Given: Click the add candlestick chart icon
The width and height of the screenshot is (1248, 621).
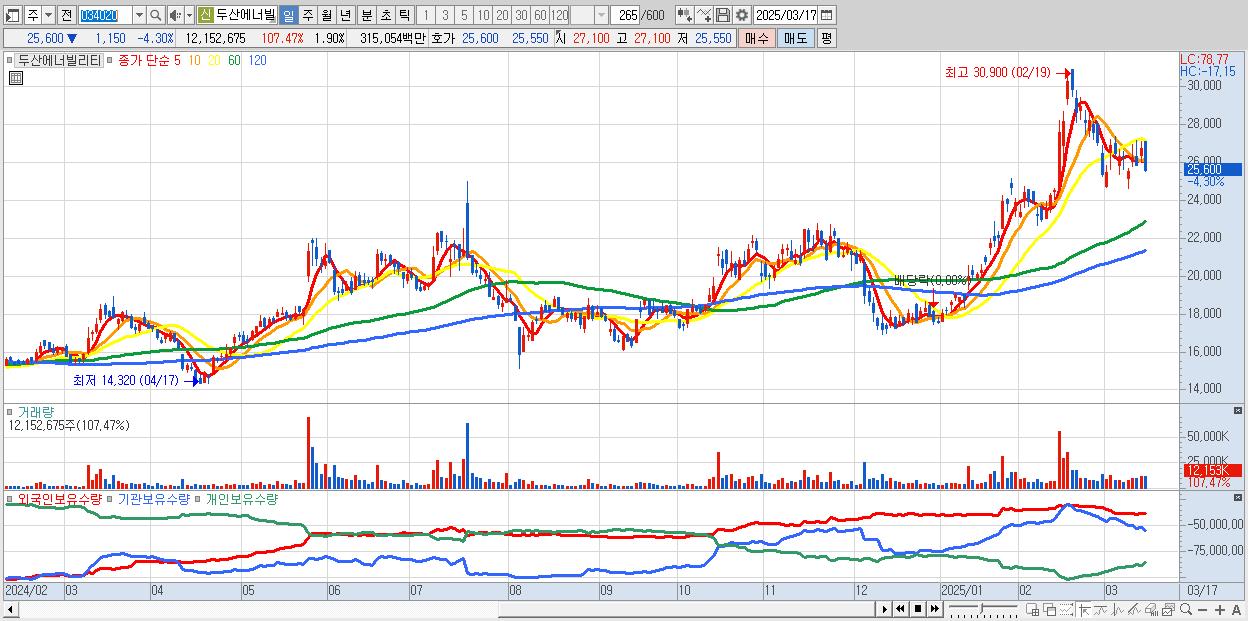Looking at the screenshot, I should [686, 15].
